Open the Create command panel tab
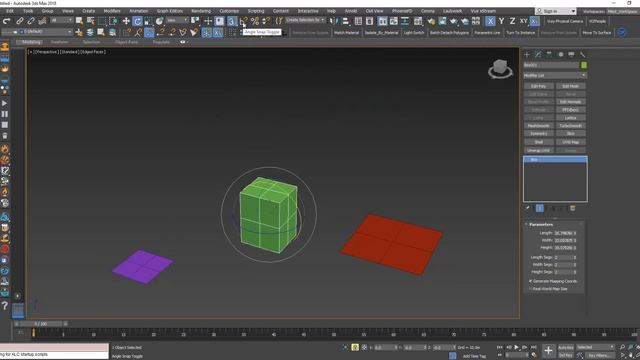640x360 pixels. [x=527, y=54]
